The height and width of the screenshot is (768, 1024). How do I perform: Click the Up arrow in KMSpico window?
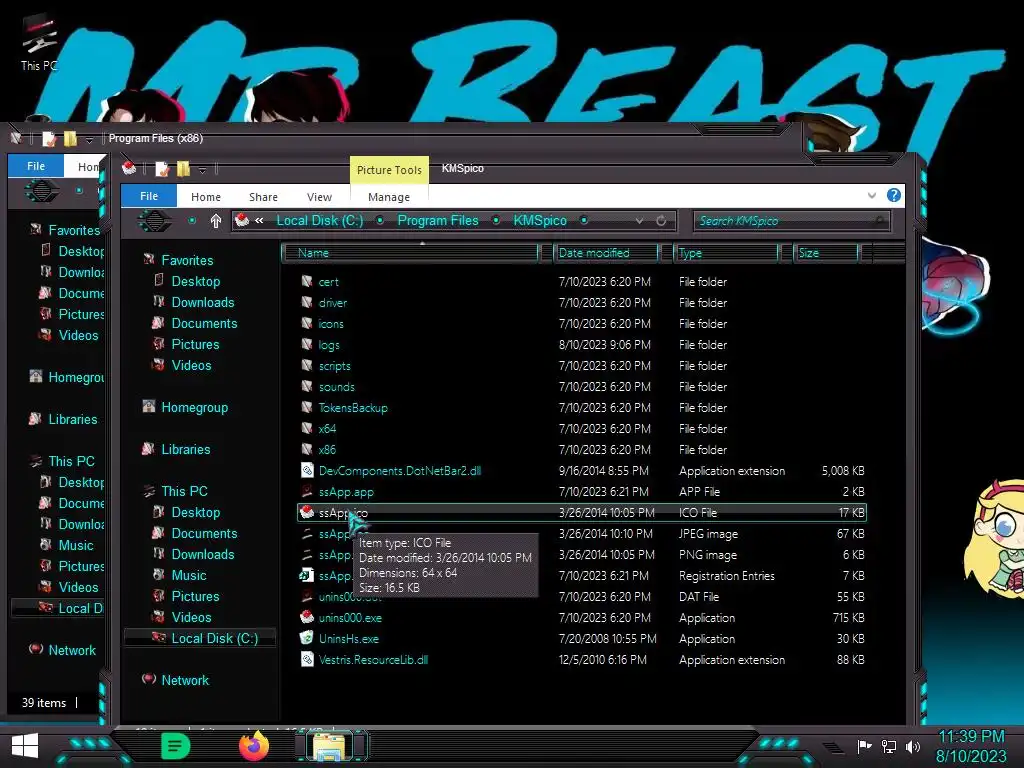click(216, 221)
